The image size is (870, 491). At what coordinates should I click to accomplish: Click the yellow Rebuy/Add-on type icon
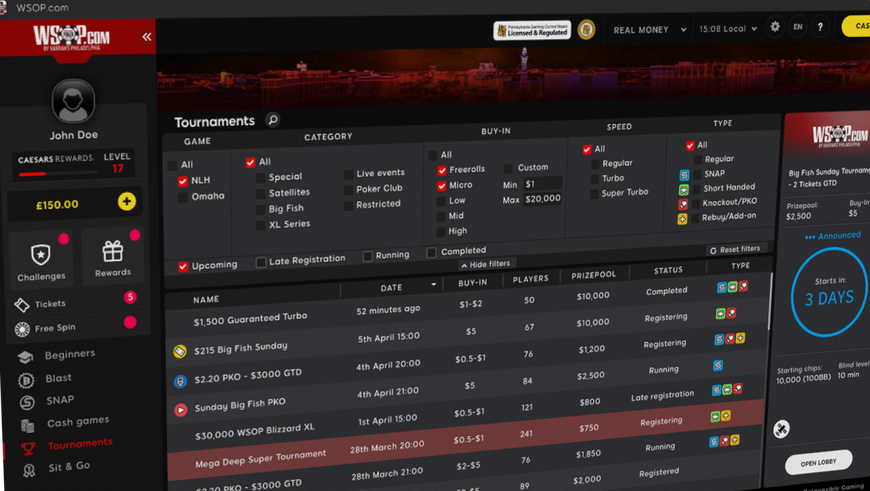pos(682,219)
